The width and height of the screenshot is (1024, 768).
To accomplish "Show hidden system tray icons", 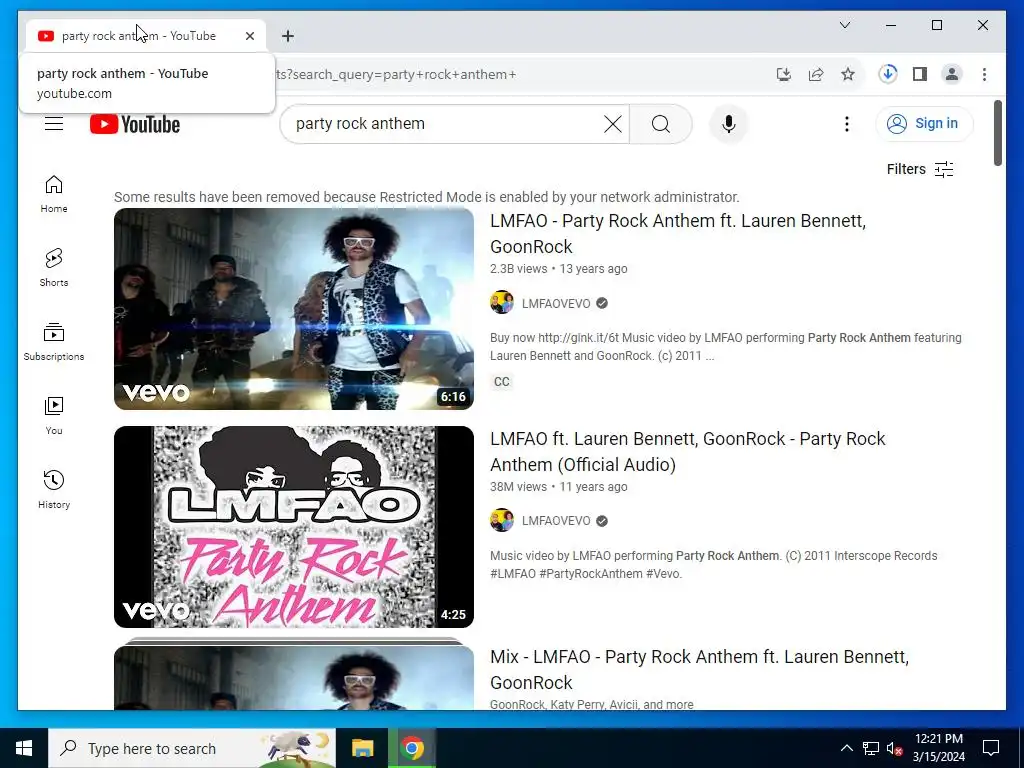I will coord(846,748).
